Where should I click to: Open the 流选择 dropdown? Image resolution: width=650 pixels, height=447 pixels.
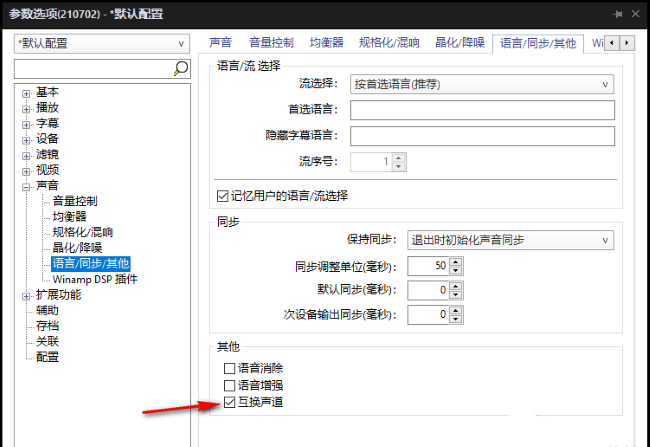pos(482,84)
